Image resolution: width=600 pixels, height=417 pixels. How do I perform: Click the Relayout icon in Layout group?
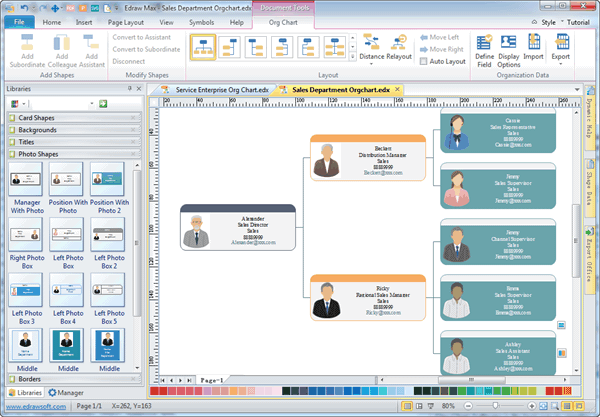[x=400, y=47]
